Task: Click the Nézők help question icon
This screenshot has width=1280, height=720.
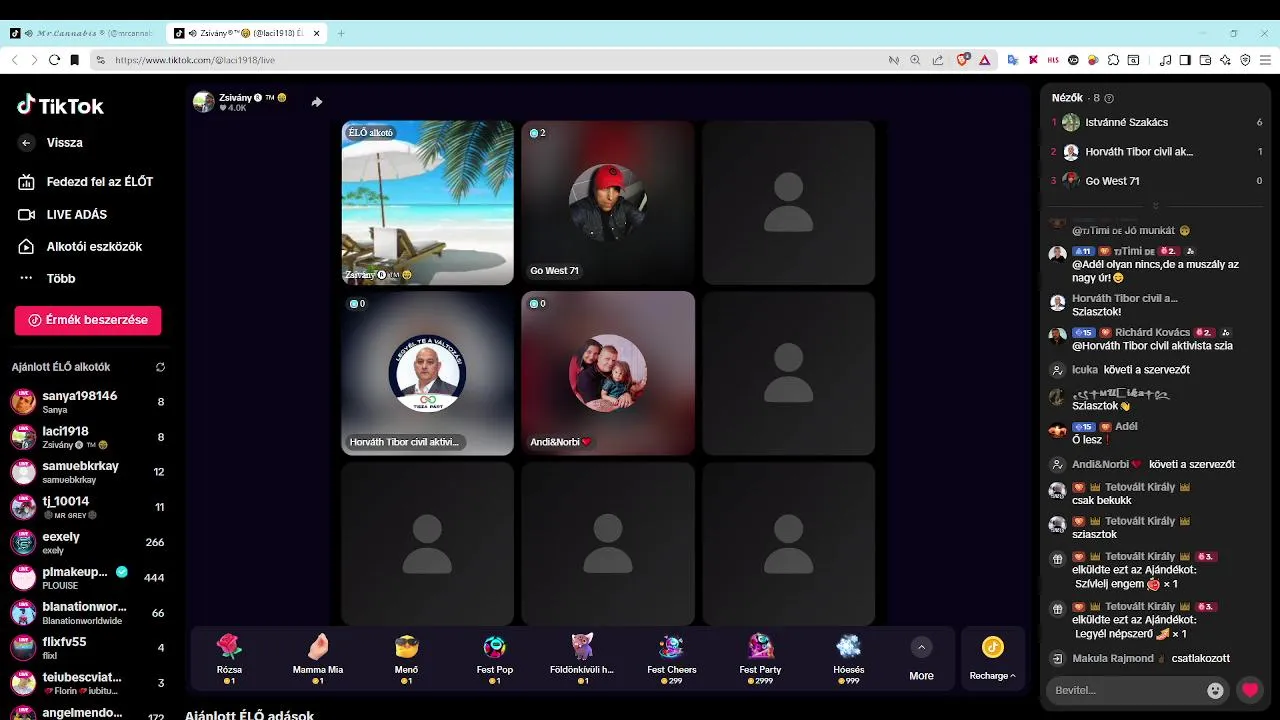Action: coord(1109,98)
